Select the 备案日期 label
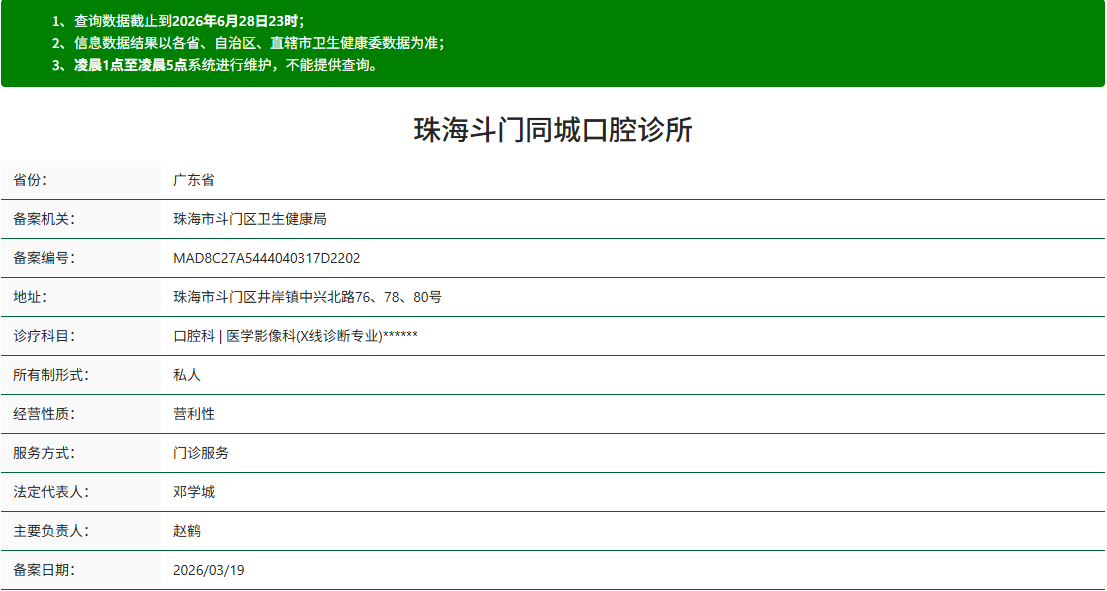Image resolution: width=1107 pixels, height=591 pixels. 44,570
